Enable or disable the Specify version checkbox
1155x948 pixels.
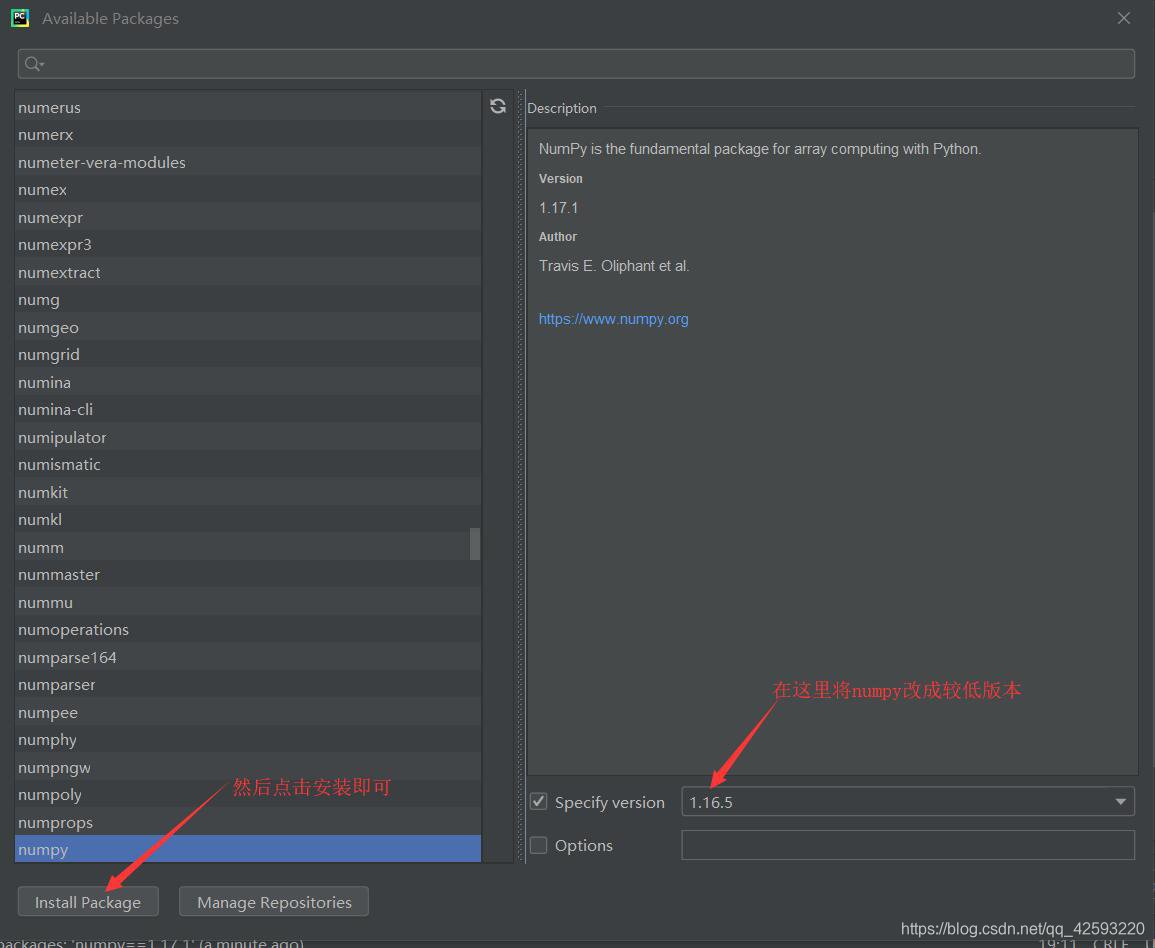pos(538,801)
